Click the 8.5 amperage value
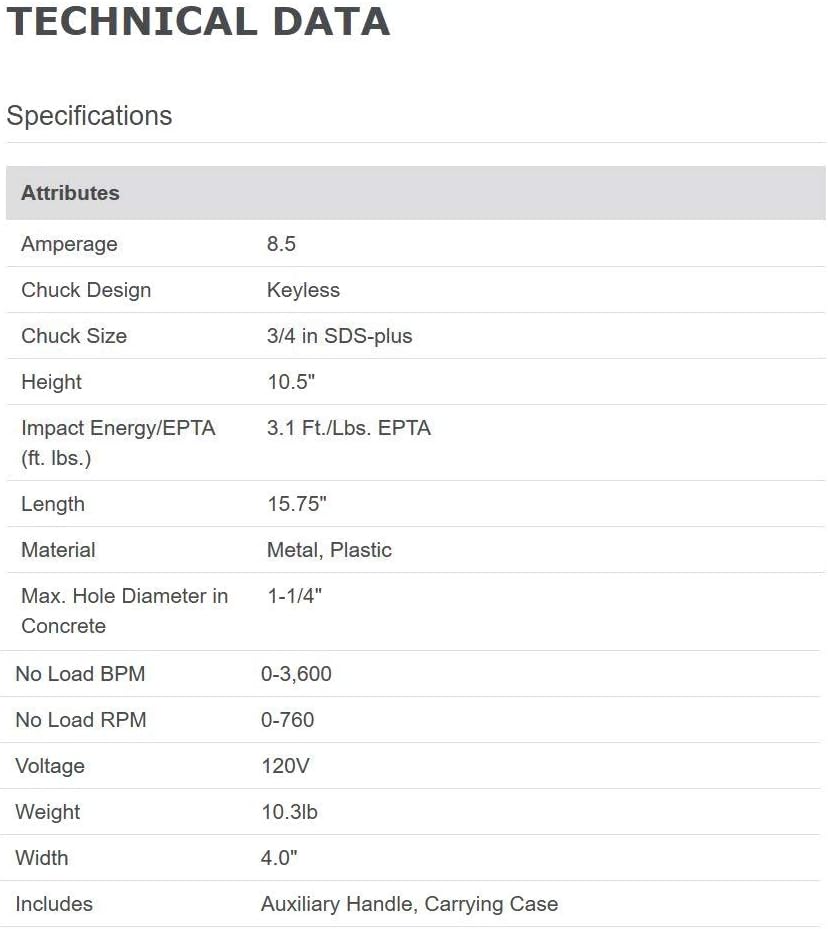The height and width of the screenshot is (929, 828). 281,244
